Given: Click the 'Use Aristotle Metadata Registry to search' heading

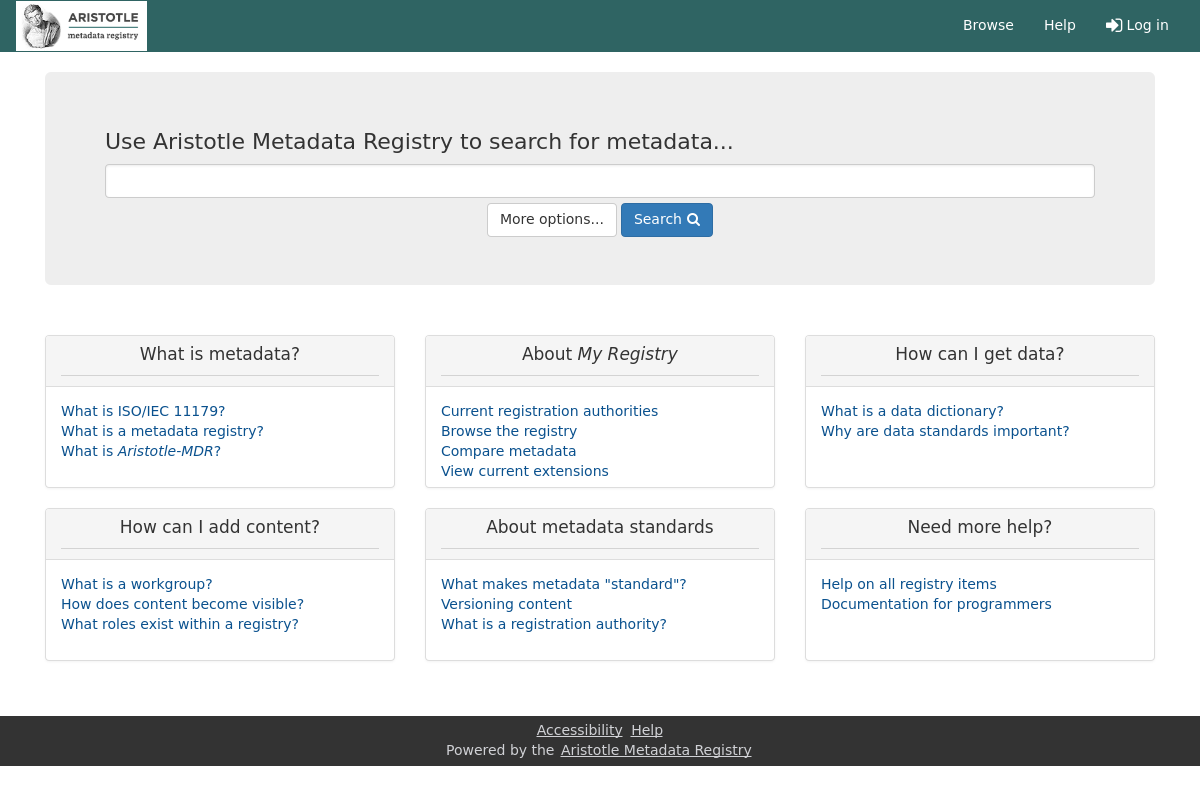Looking at the screenshot, I should (x=419, y=142).
